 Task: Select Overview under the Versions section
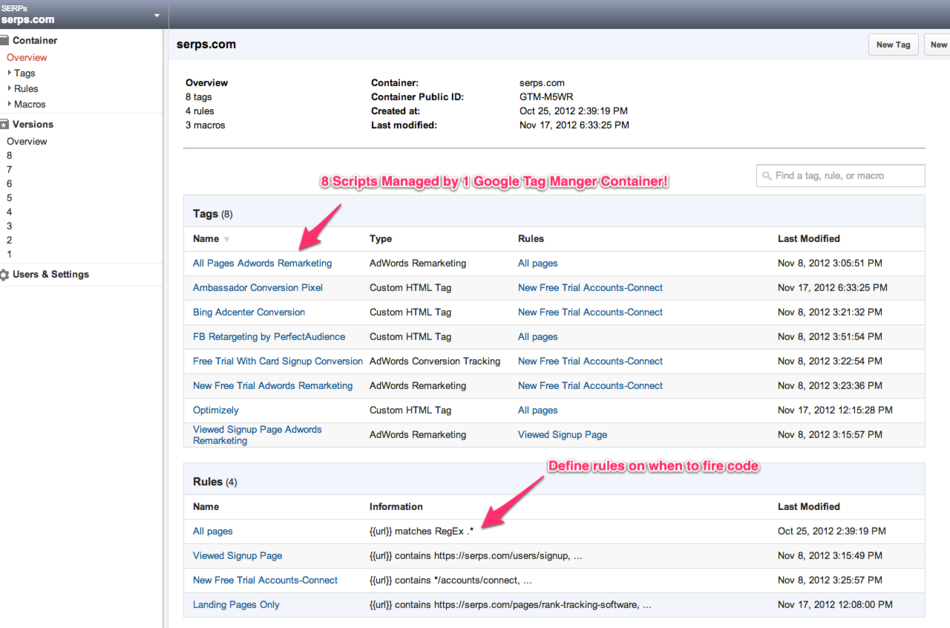27,142
